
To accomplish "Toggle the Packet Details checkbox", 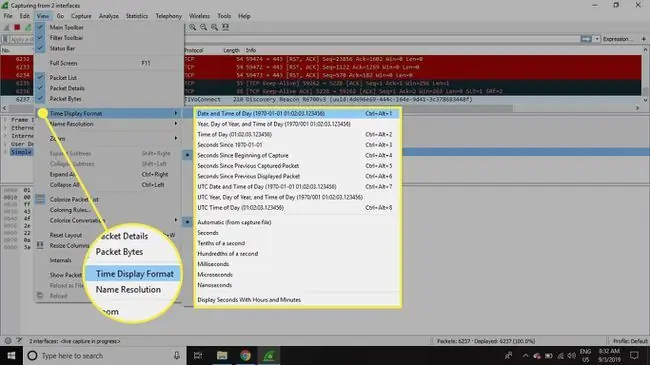I will click(40, 88).
